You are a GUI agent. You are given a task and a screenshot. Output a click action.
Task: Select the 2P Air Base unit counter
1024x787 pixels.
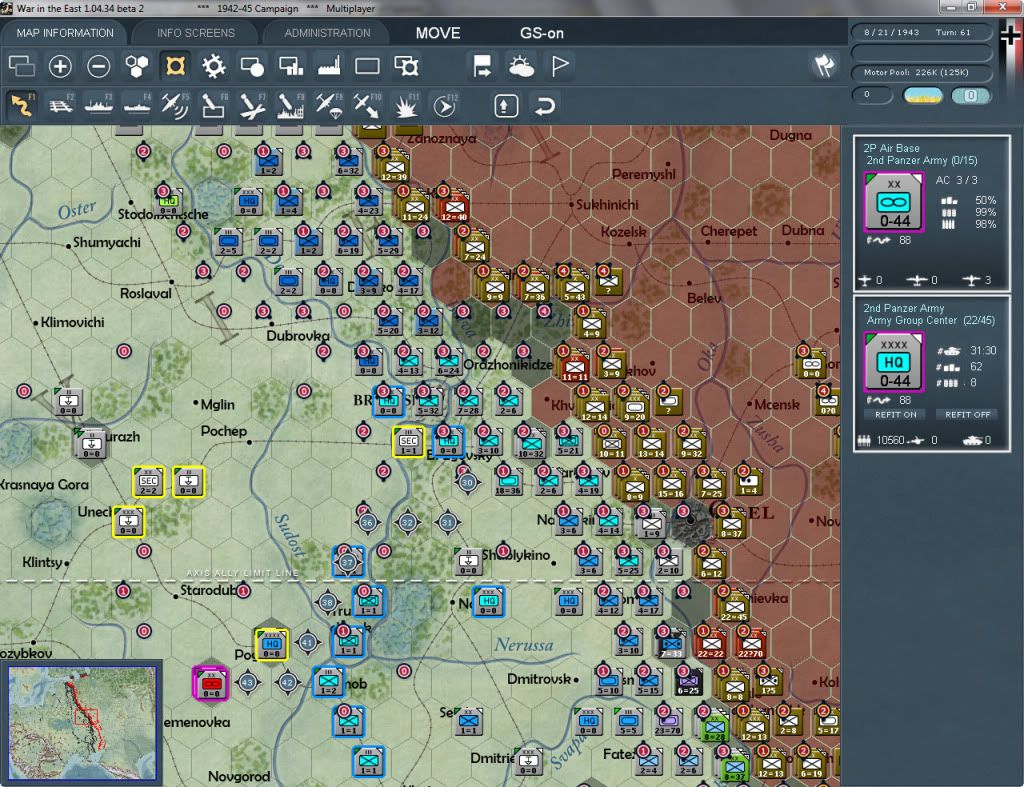(893, 202)
